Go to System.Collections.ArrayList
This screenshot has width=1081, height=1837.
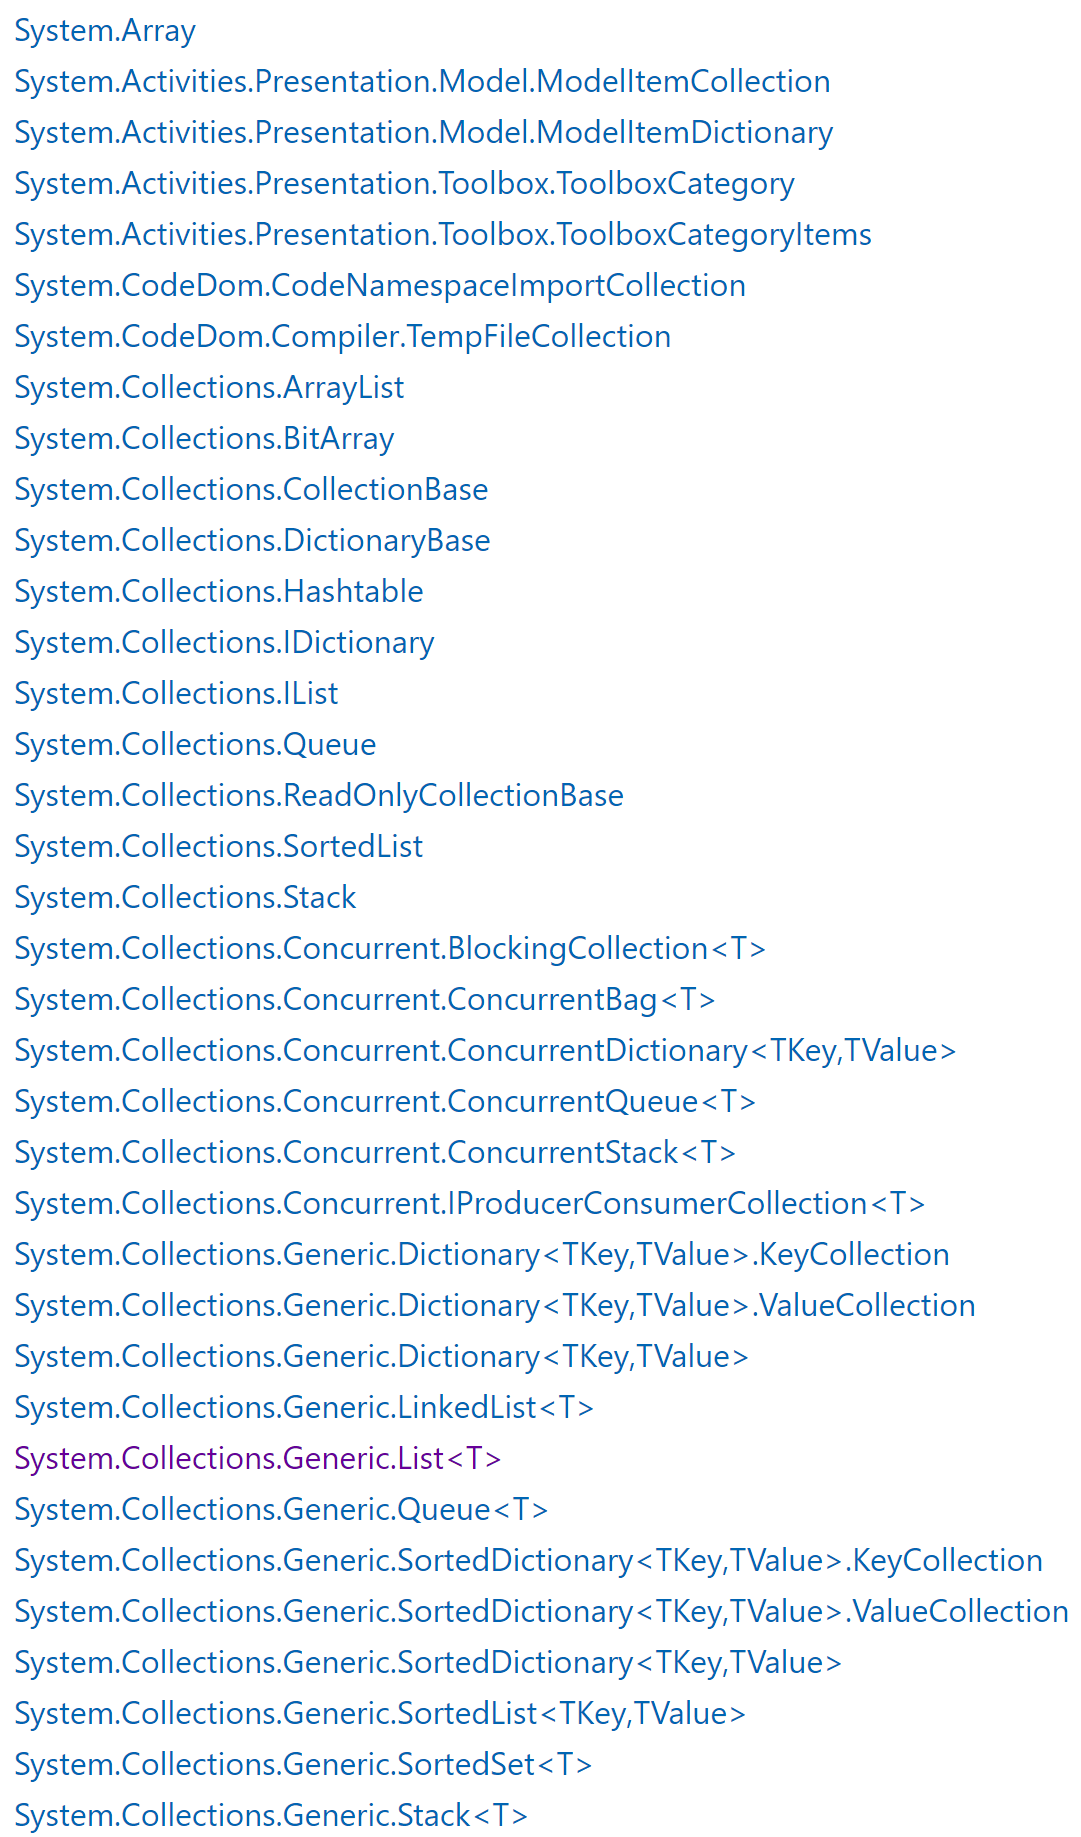[209, 388]
